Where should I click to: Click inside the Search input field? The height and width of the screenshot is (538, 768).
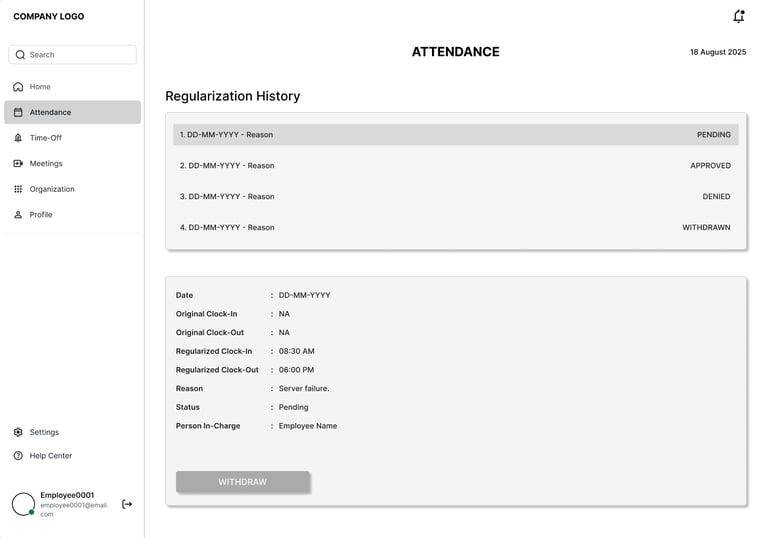tap(80, 55)
